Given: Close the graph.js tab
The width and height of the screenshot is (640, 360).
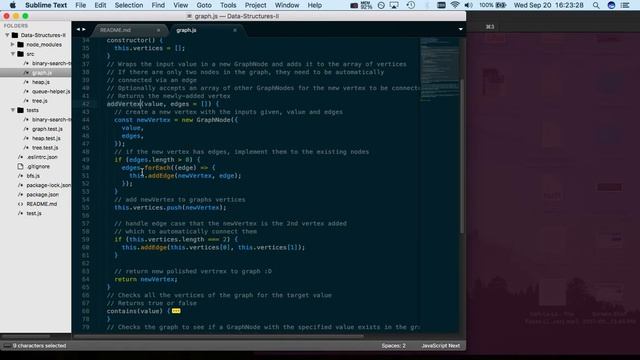Looking at the screenshot, I should click(235, 30).
